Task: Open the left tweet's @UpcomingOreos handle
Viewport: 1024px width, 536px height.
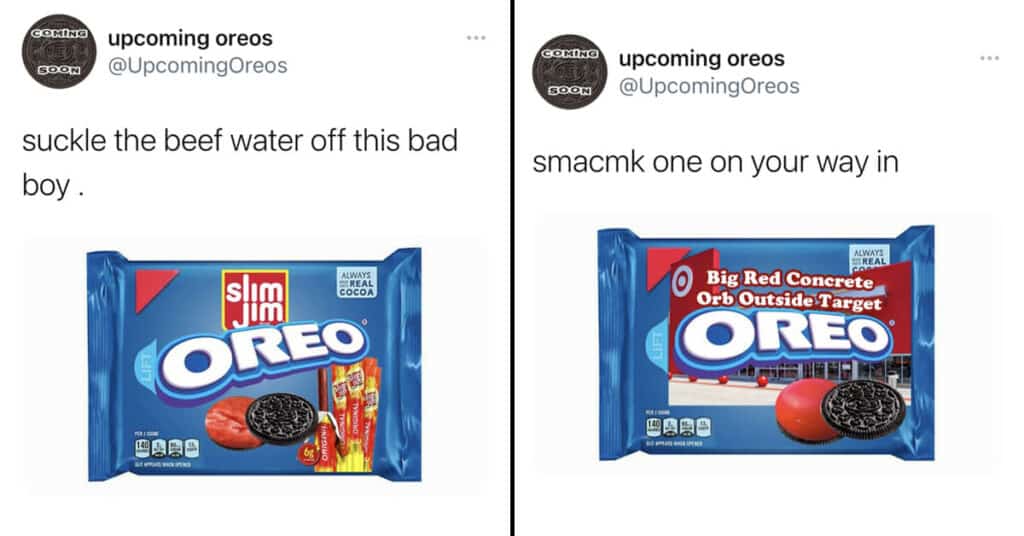Action: point(197,66)
